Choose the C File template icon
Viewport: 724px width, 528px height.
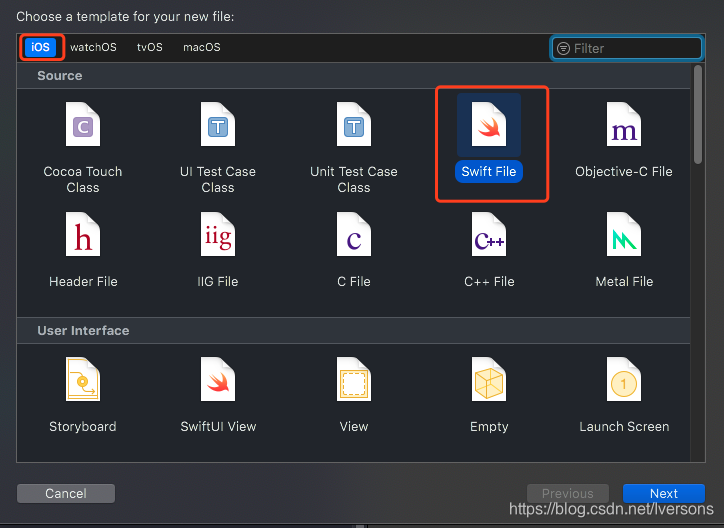tap(354, 234)
